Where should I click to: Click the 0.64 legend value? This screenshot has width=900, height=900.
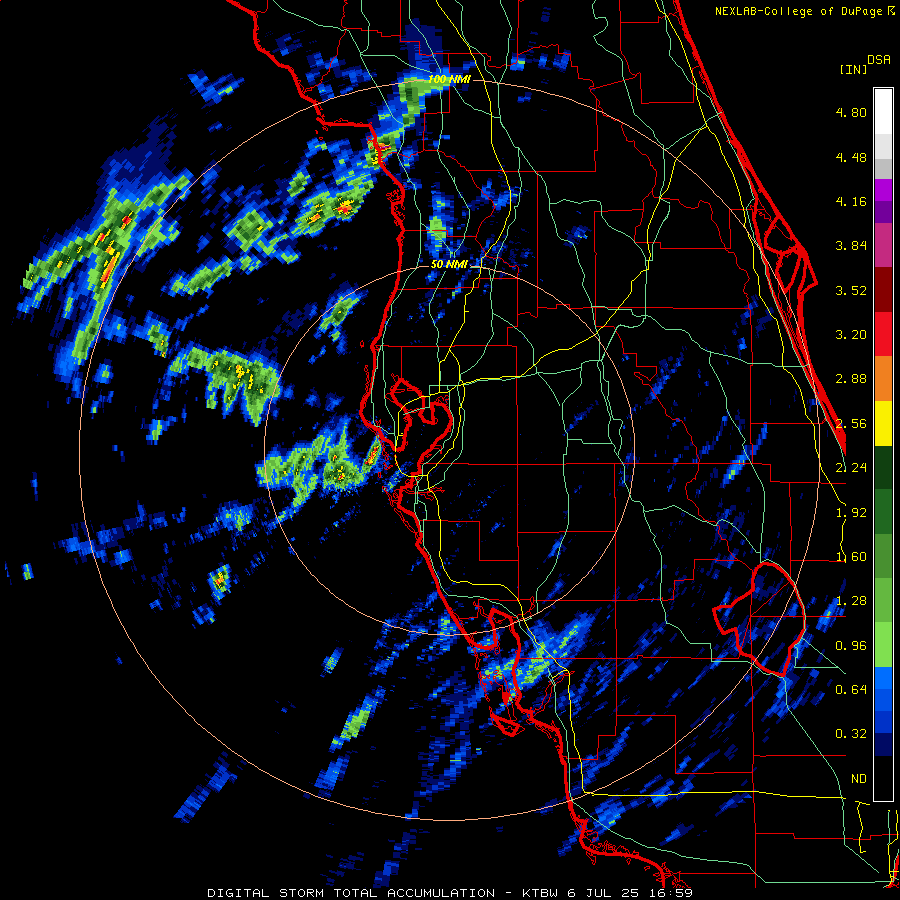point(851,690)
